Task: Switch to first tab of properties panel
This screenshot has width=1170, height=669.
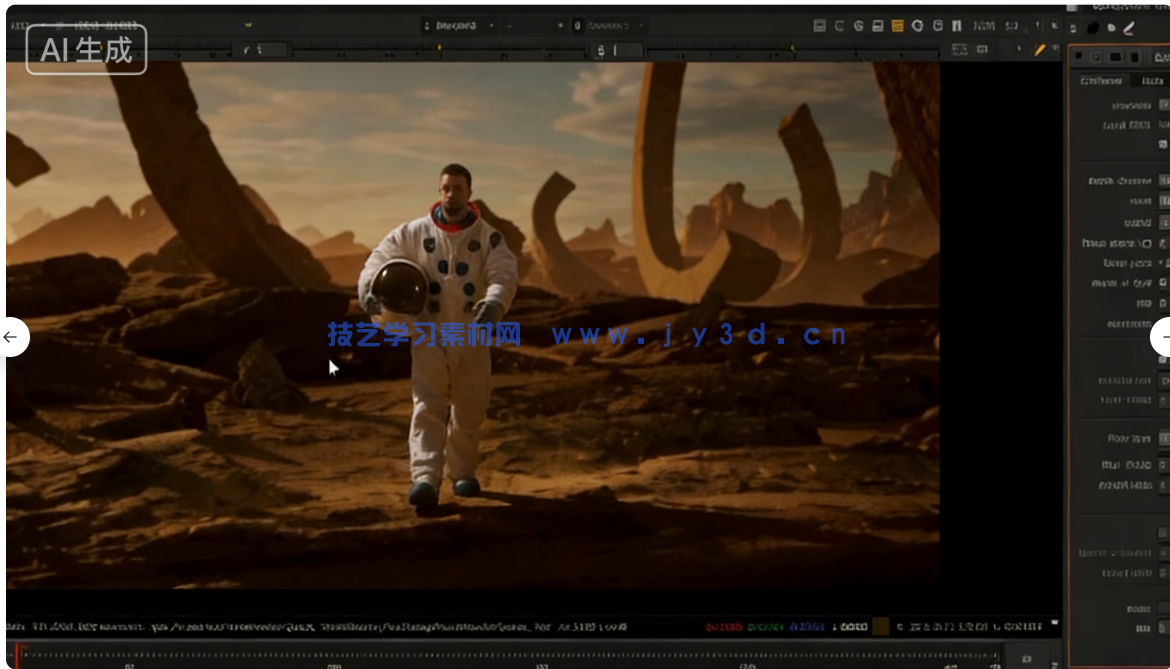Action: 1102,81
